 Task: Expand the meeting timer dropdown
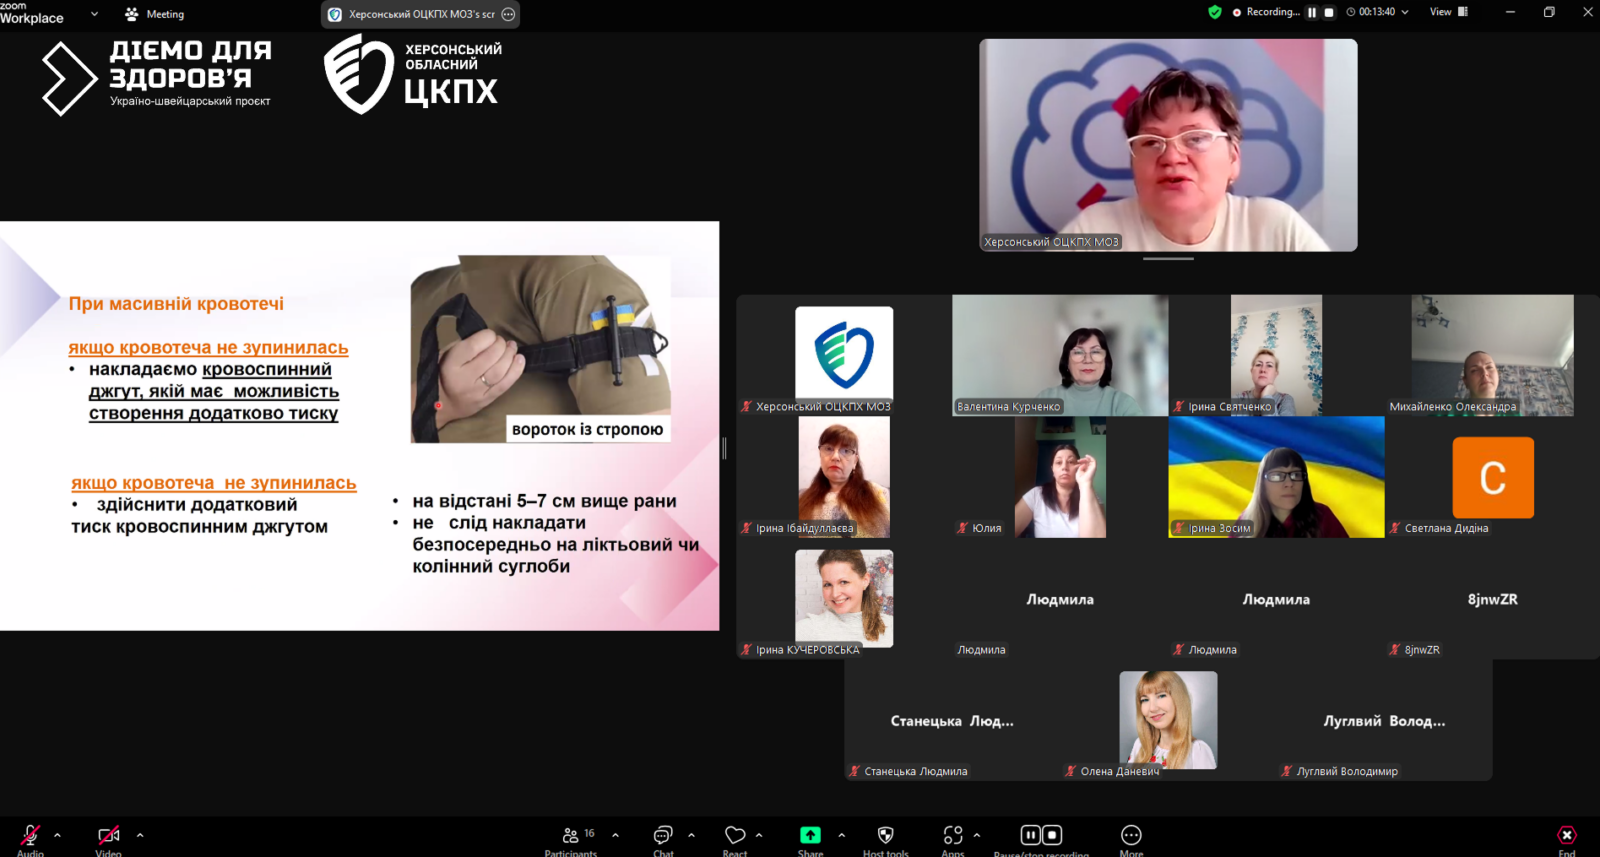point(1404,13)
